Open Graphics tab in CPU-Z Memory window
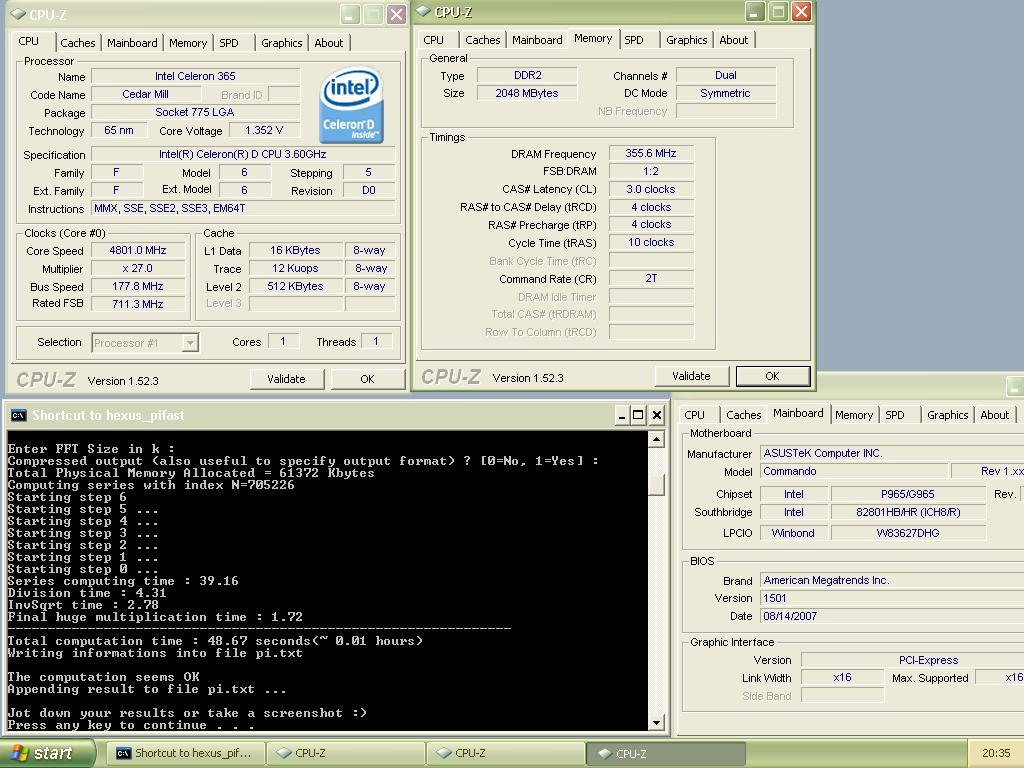This screenshot has height=768, width=1024. coord(686,40)
